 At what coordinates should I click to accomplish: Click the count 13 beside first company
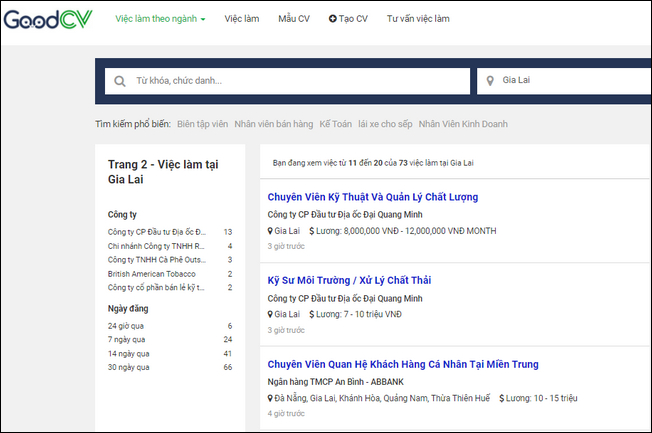(x=228, y=232)
